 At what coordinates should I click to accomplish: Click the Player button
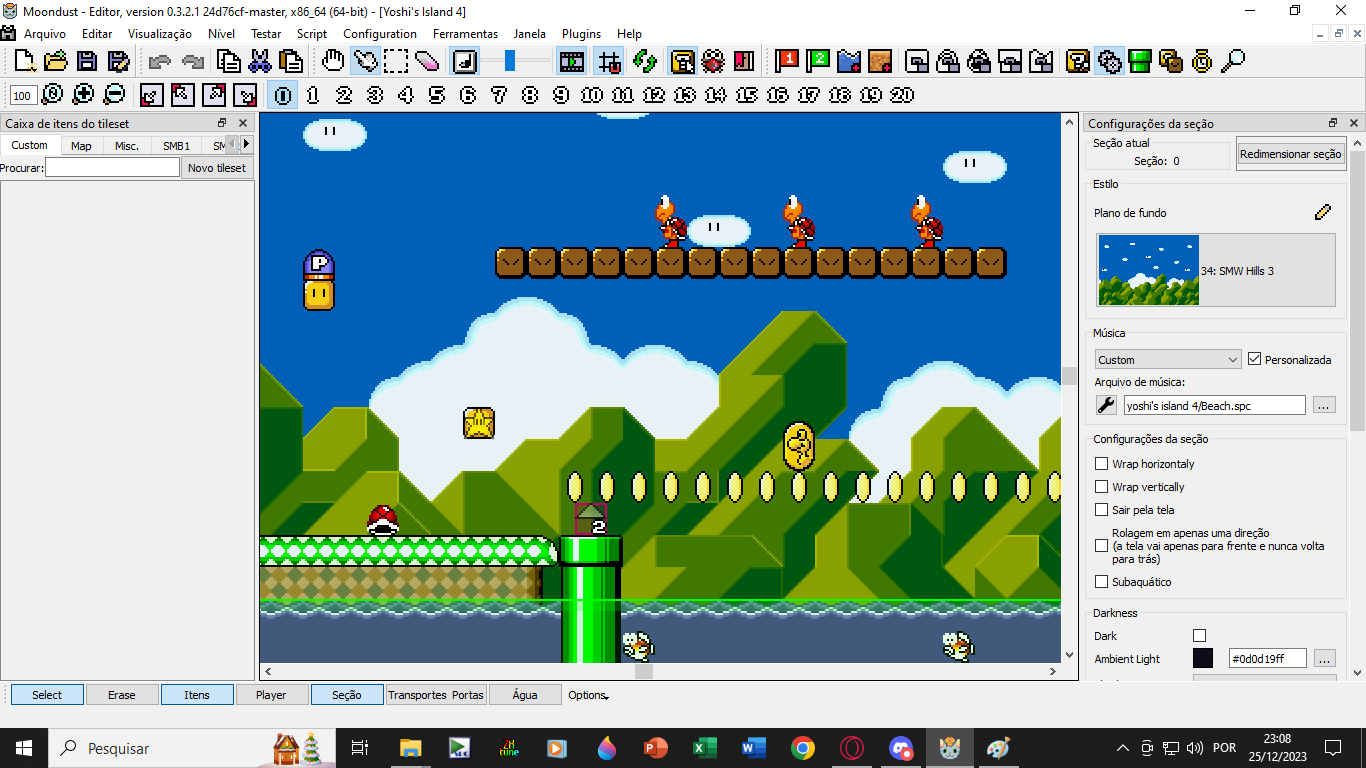pos(271,695)
